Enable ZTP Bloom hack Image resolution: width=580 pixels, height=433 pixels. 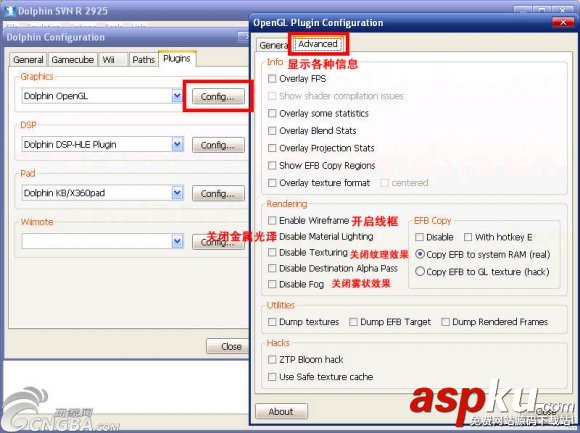point(272,359)
